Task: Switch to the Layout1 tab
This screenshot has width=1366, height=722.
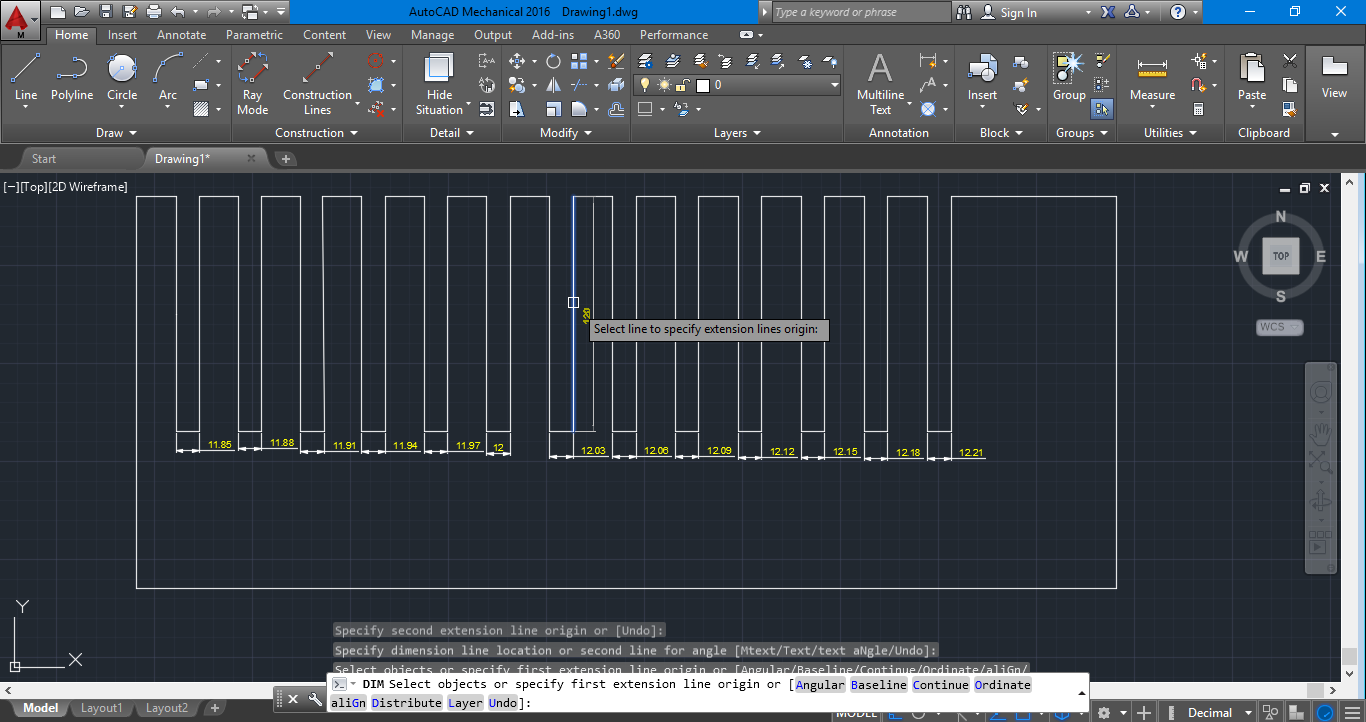Action: point(101,708)
